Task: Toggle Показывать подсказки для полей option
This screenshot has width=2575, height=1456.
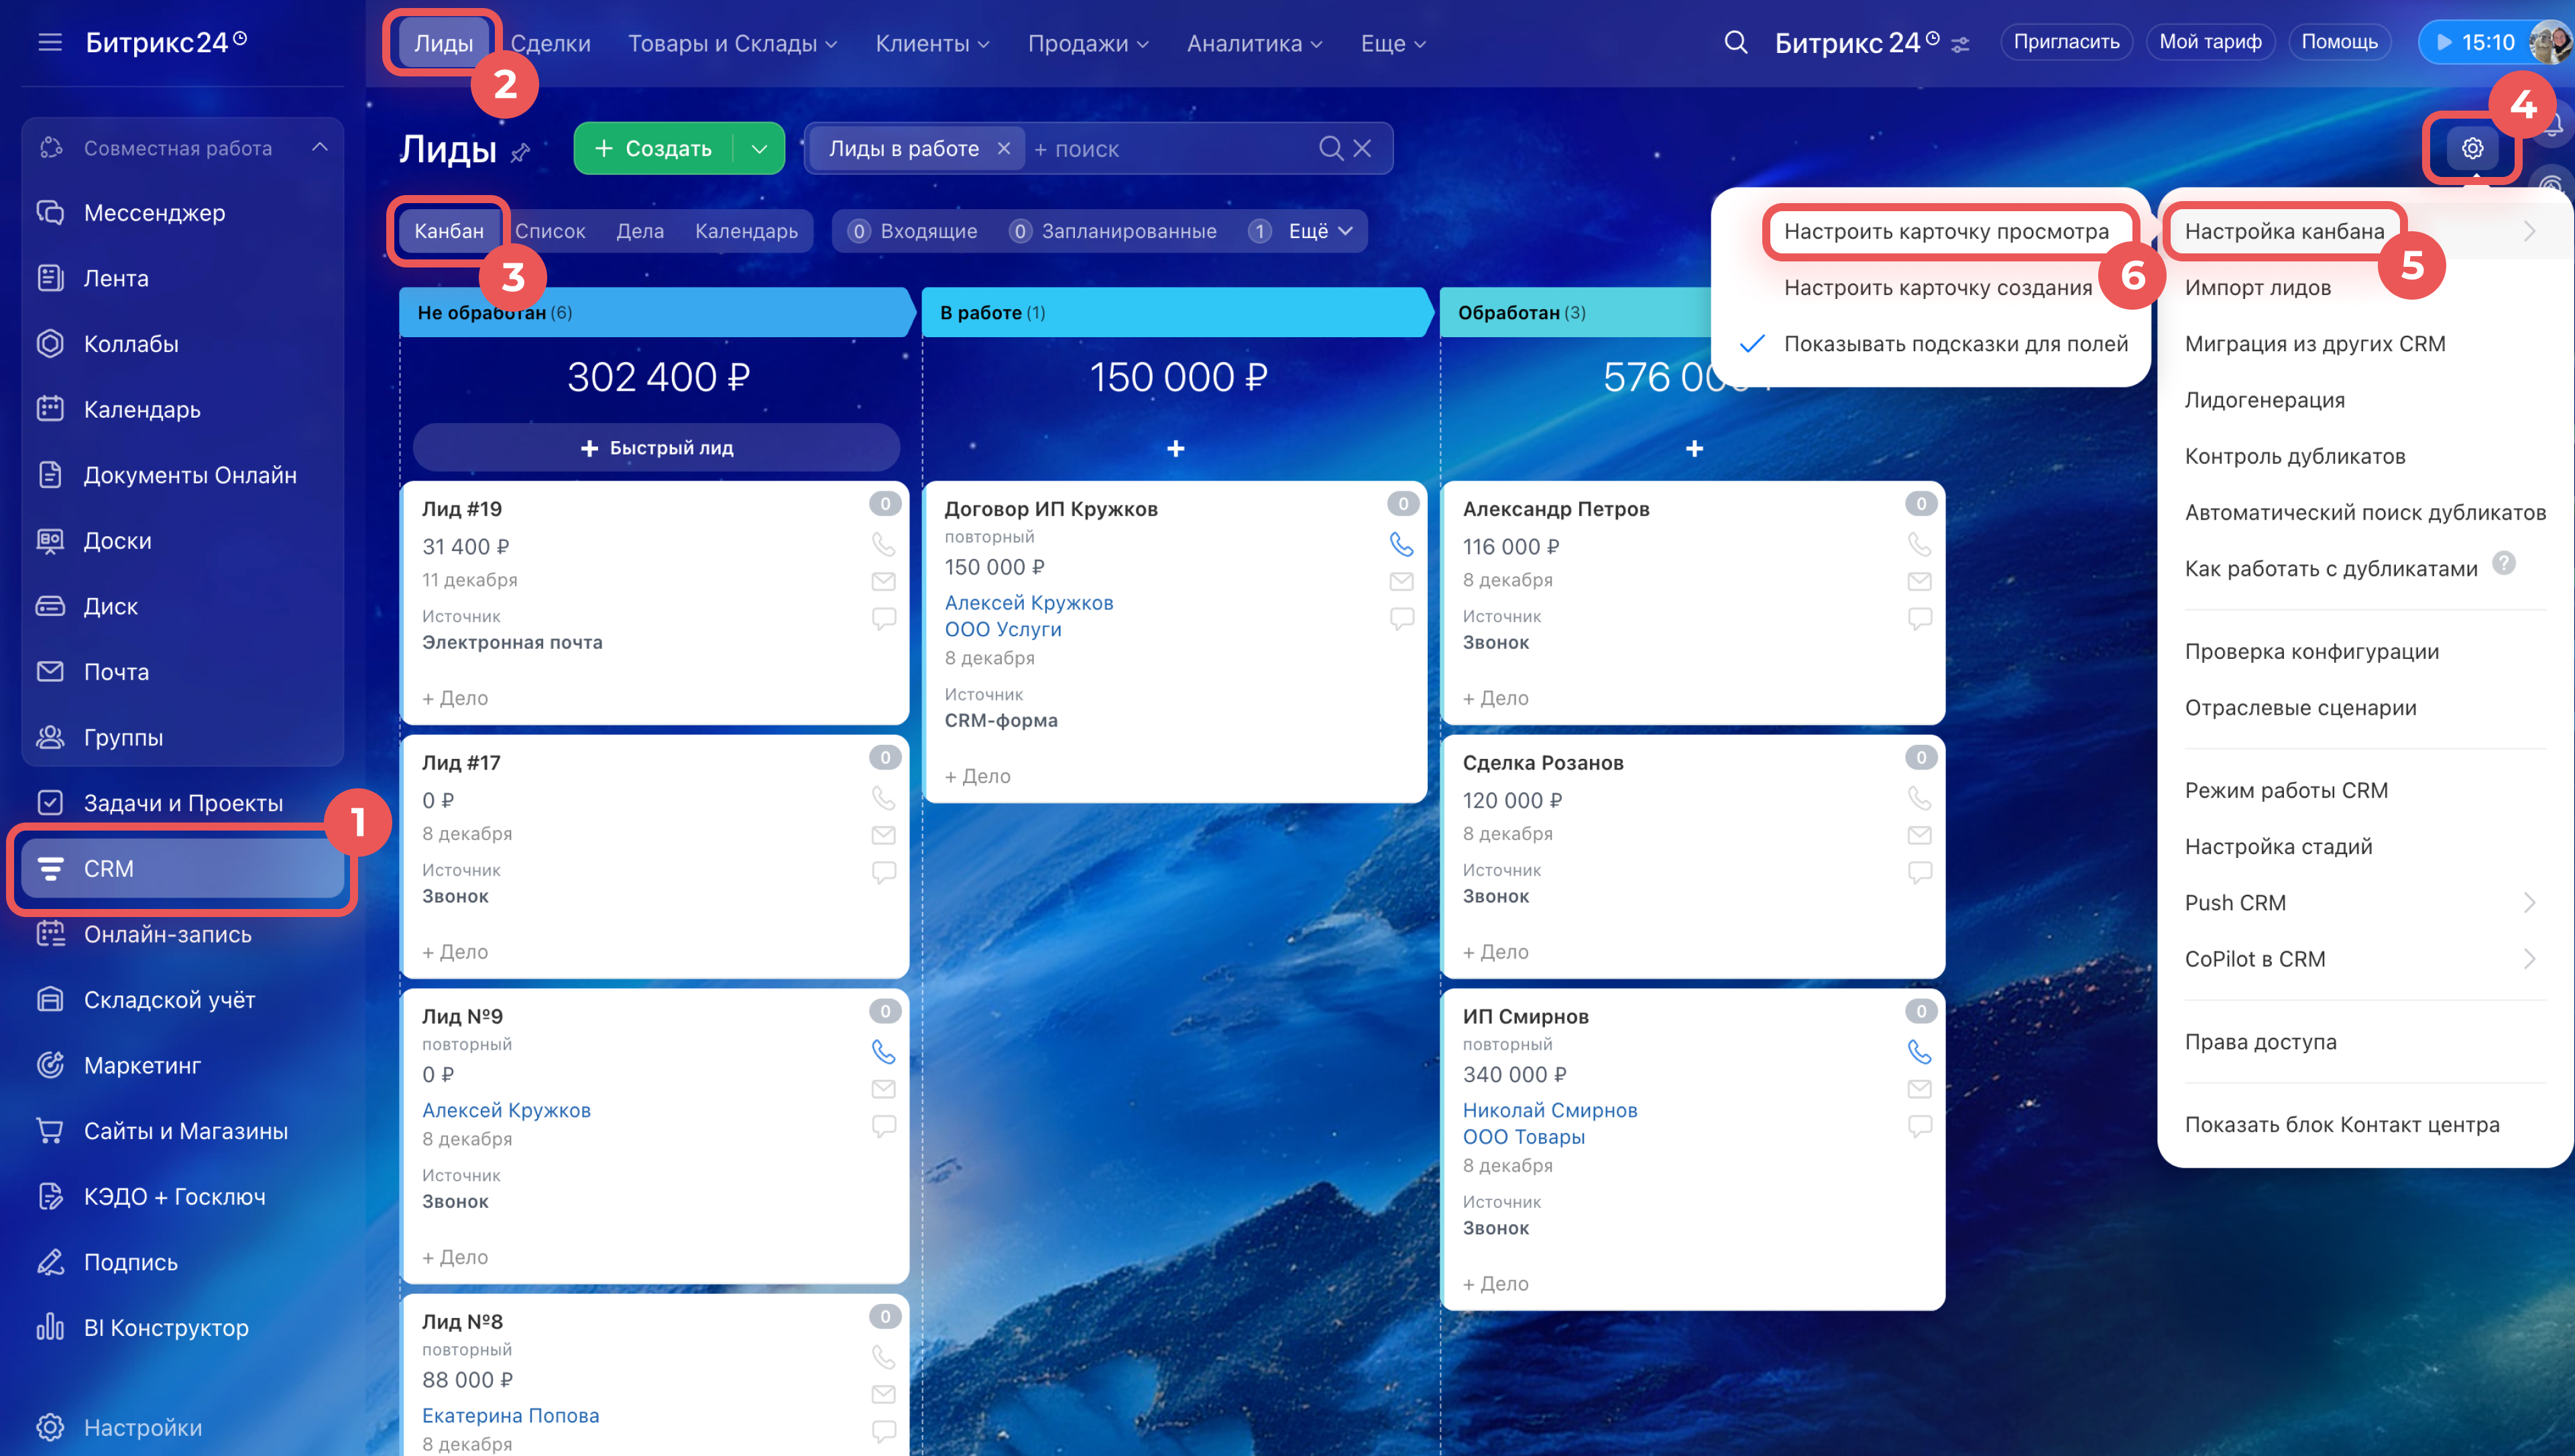Action: [1955, 344]
